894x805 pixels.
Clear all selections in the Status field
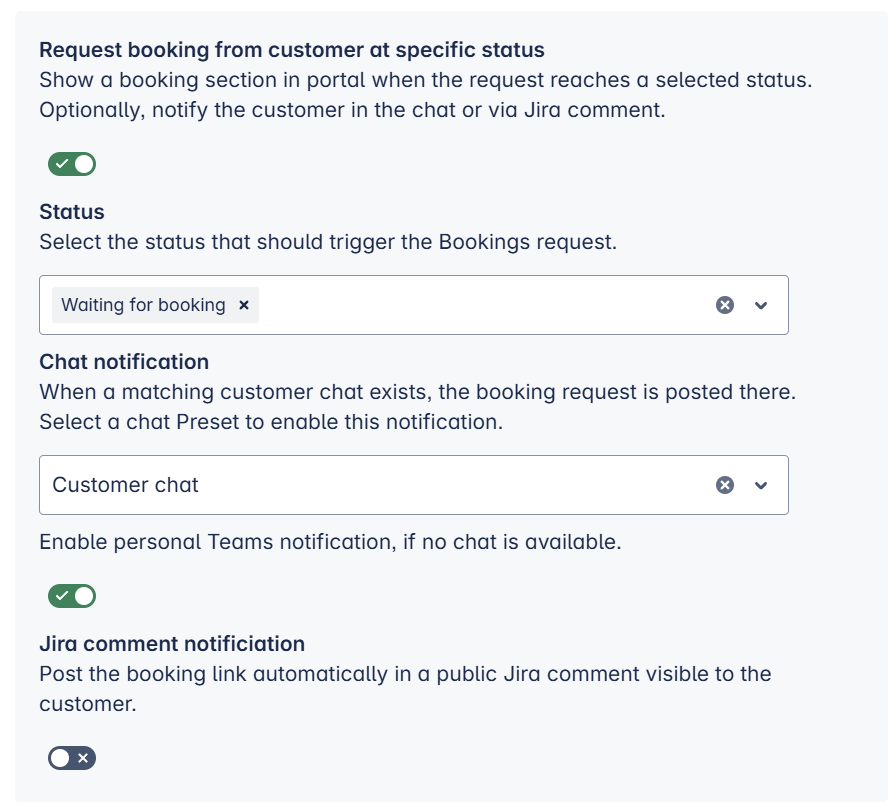click(725, 305)
